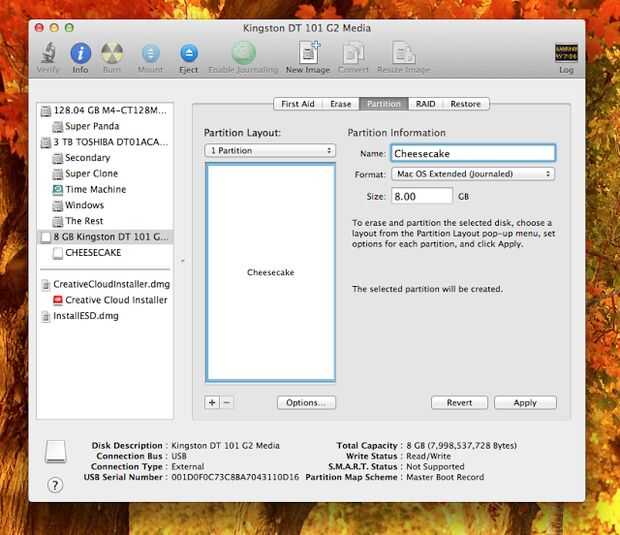Image resolution: width=620 pixels, height=535 pixels.
Task: Click the Apply button
Action: (525, 403)
